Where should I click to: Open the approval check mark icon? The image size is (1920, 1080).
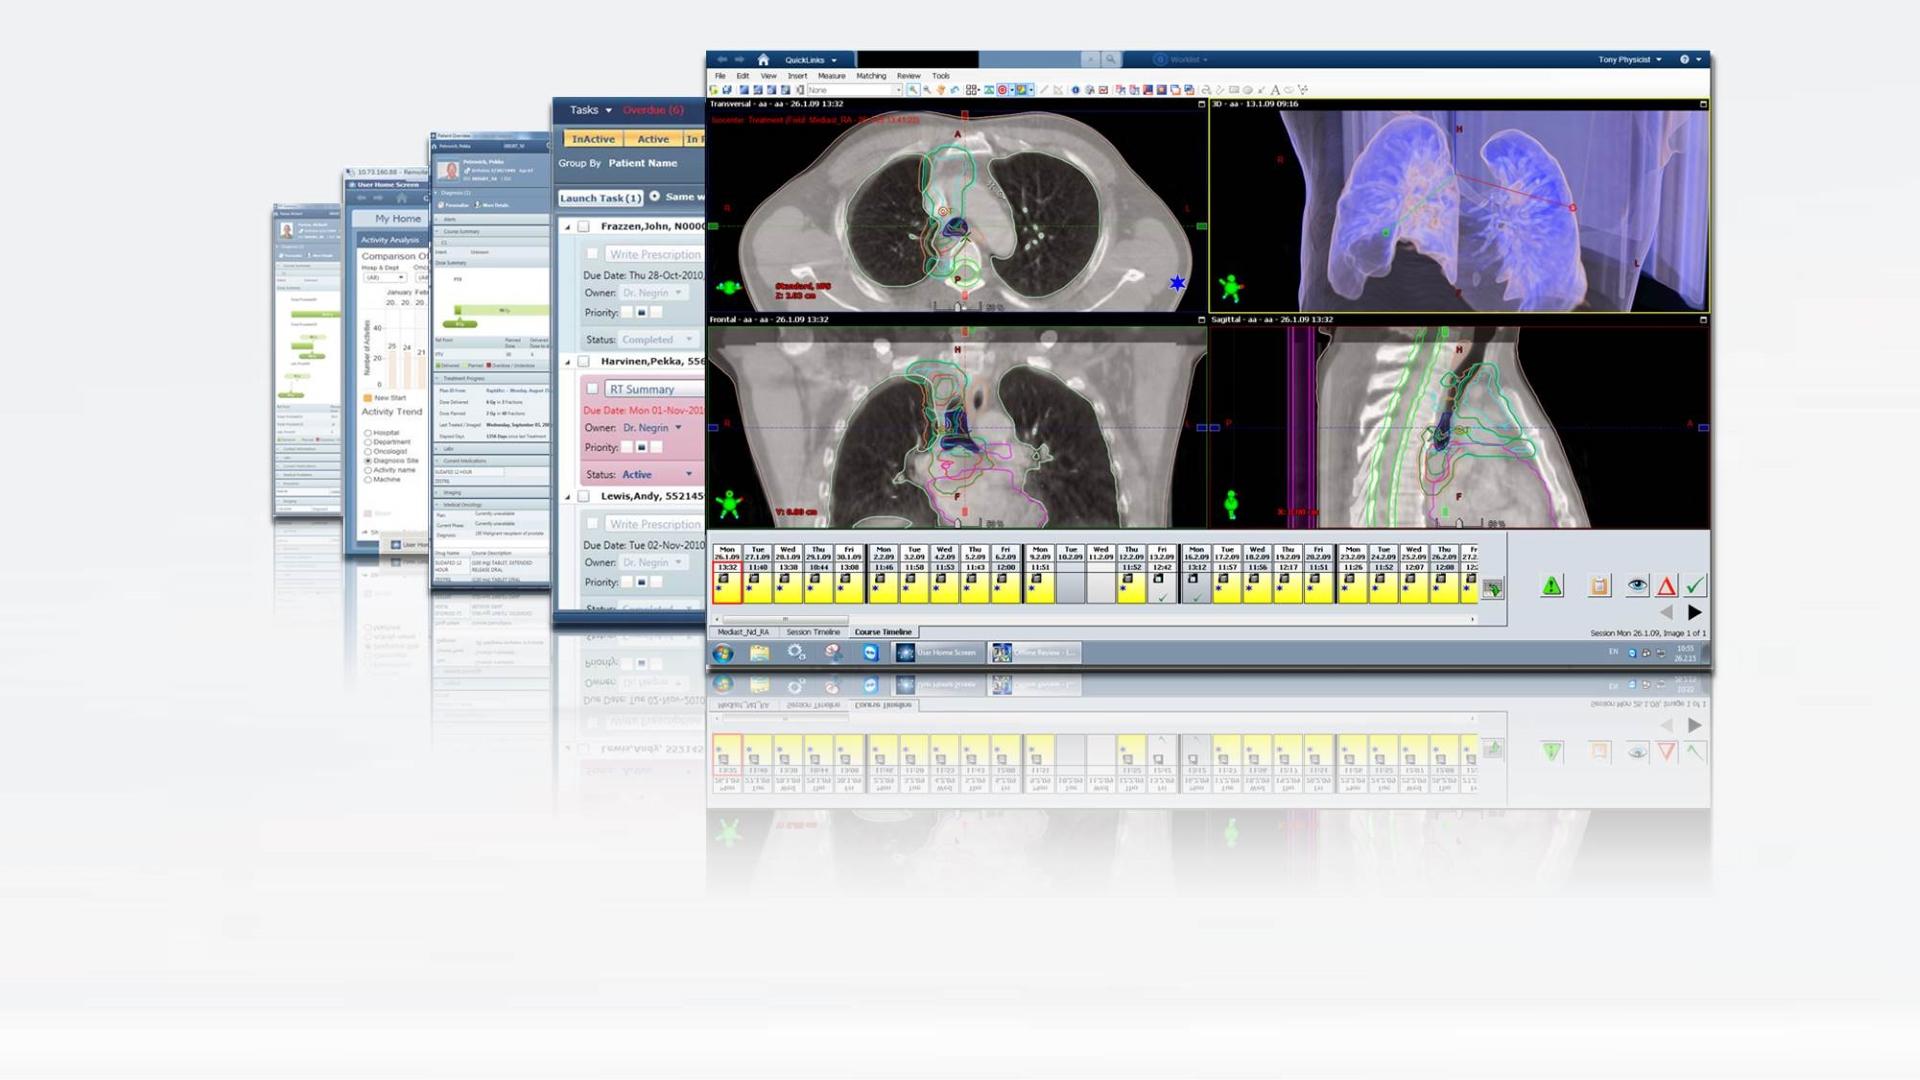(x=1693, y=586)
